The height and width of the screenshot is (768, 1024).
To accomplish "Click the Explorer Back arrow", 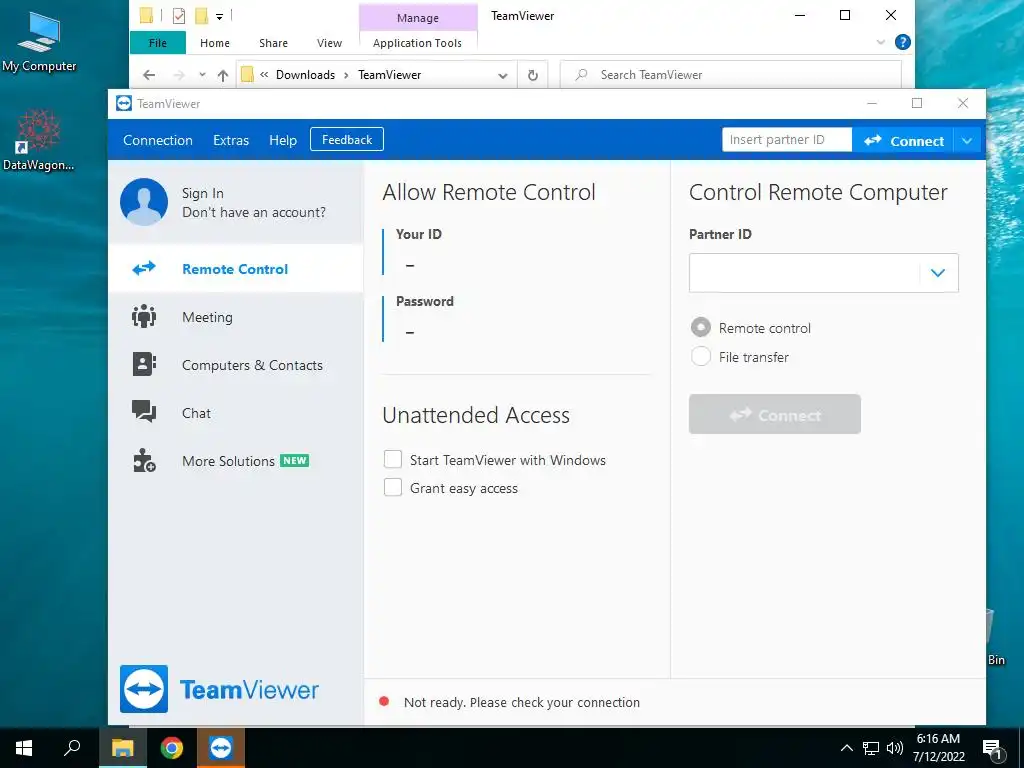I will tap(149, 75).
